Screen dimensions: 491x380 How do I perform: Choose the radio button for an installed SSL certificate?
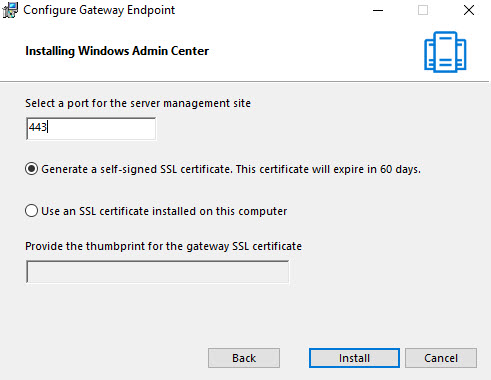pos(31,211)
